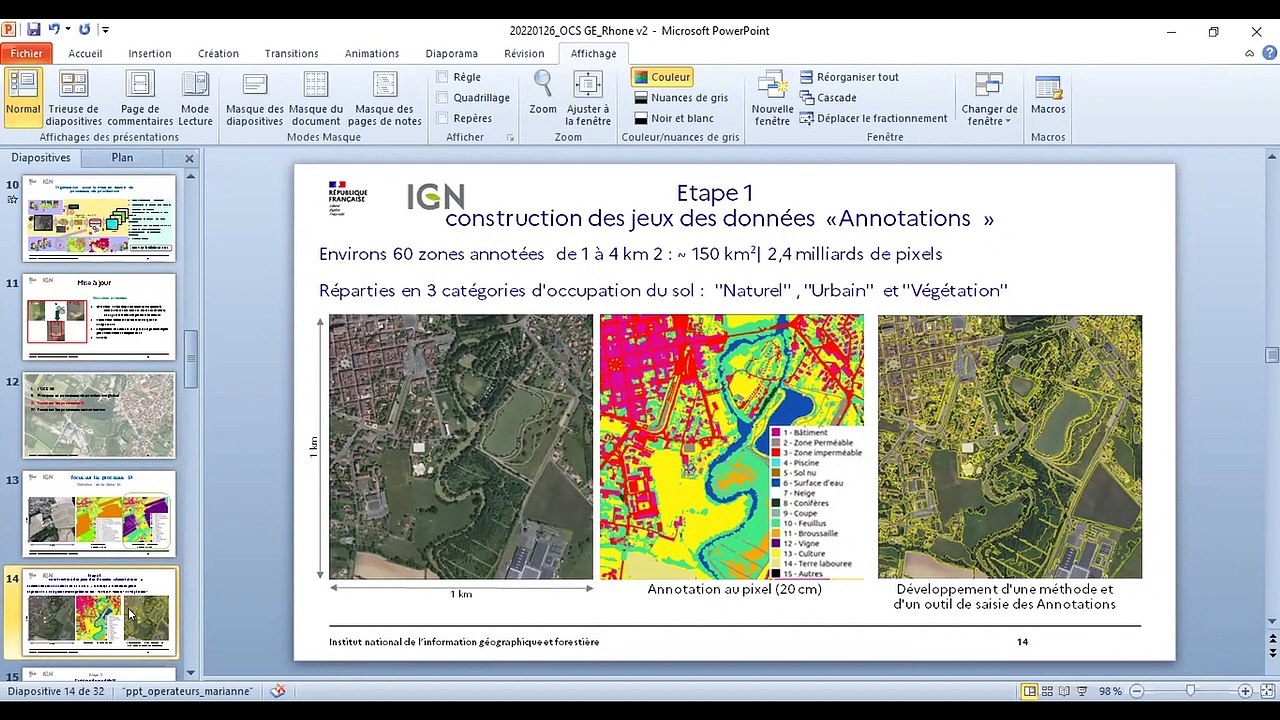Click the Zoom magnifier icon
The height and width of the screenshot is (720, 1280).
click(x=543, y=85)
